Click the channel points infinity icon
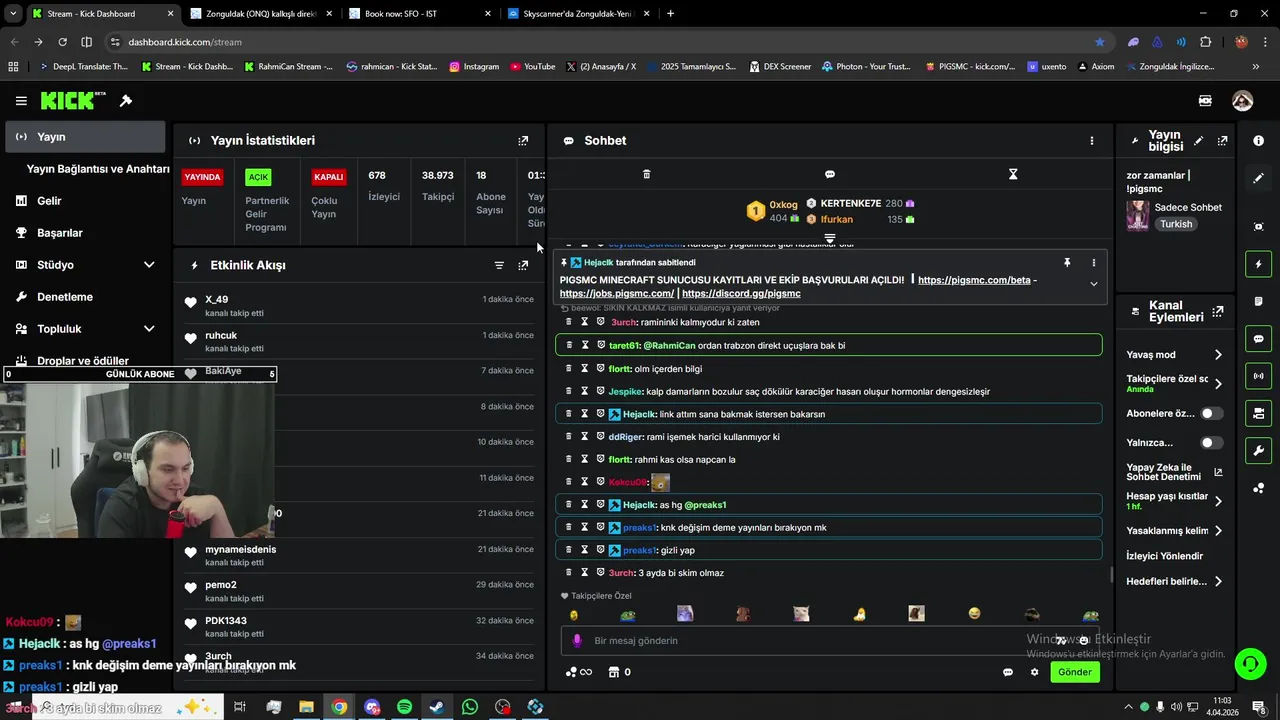Image resolution: width=1280 pixels, height=720 pixels. coord(579,672)
